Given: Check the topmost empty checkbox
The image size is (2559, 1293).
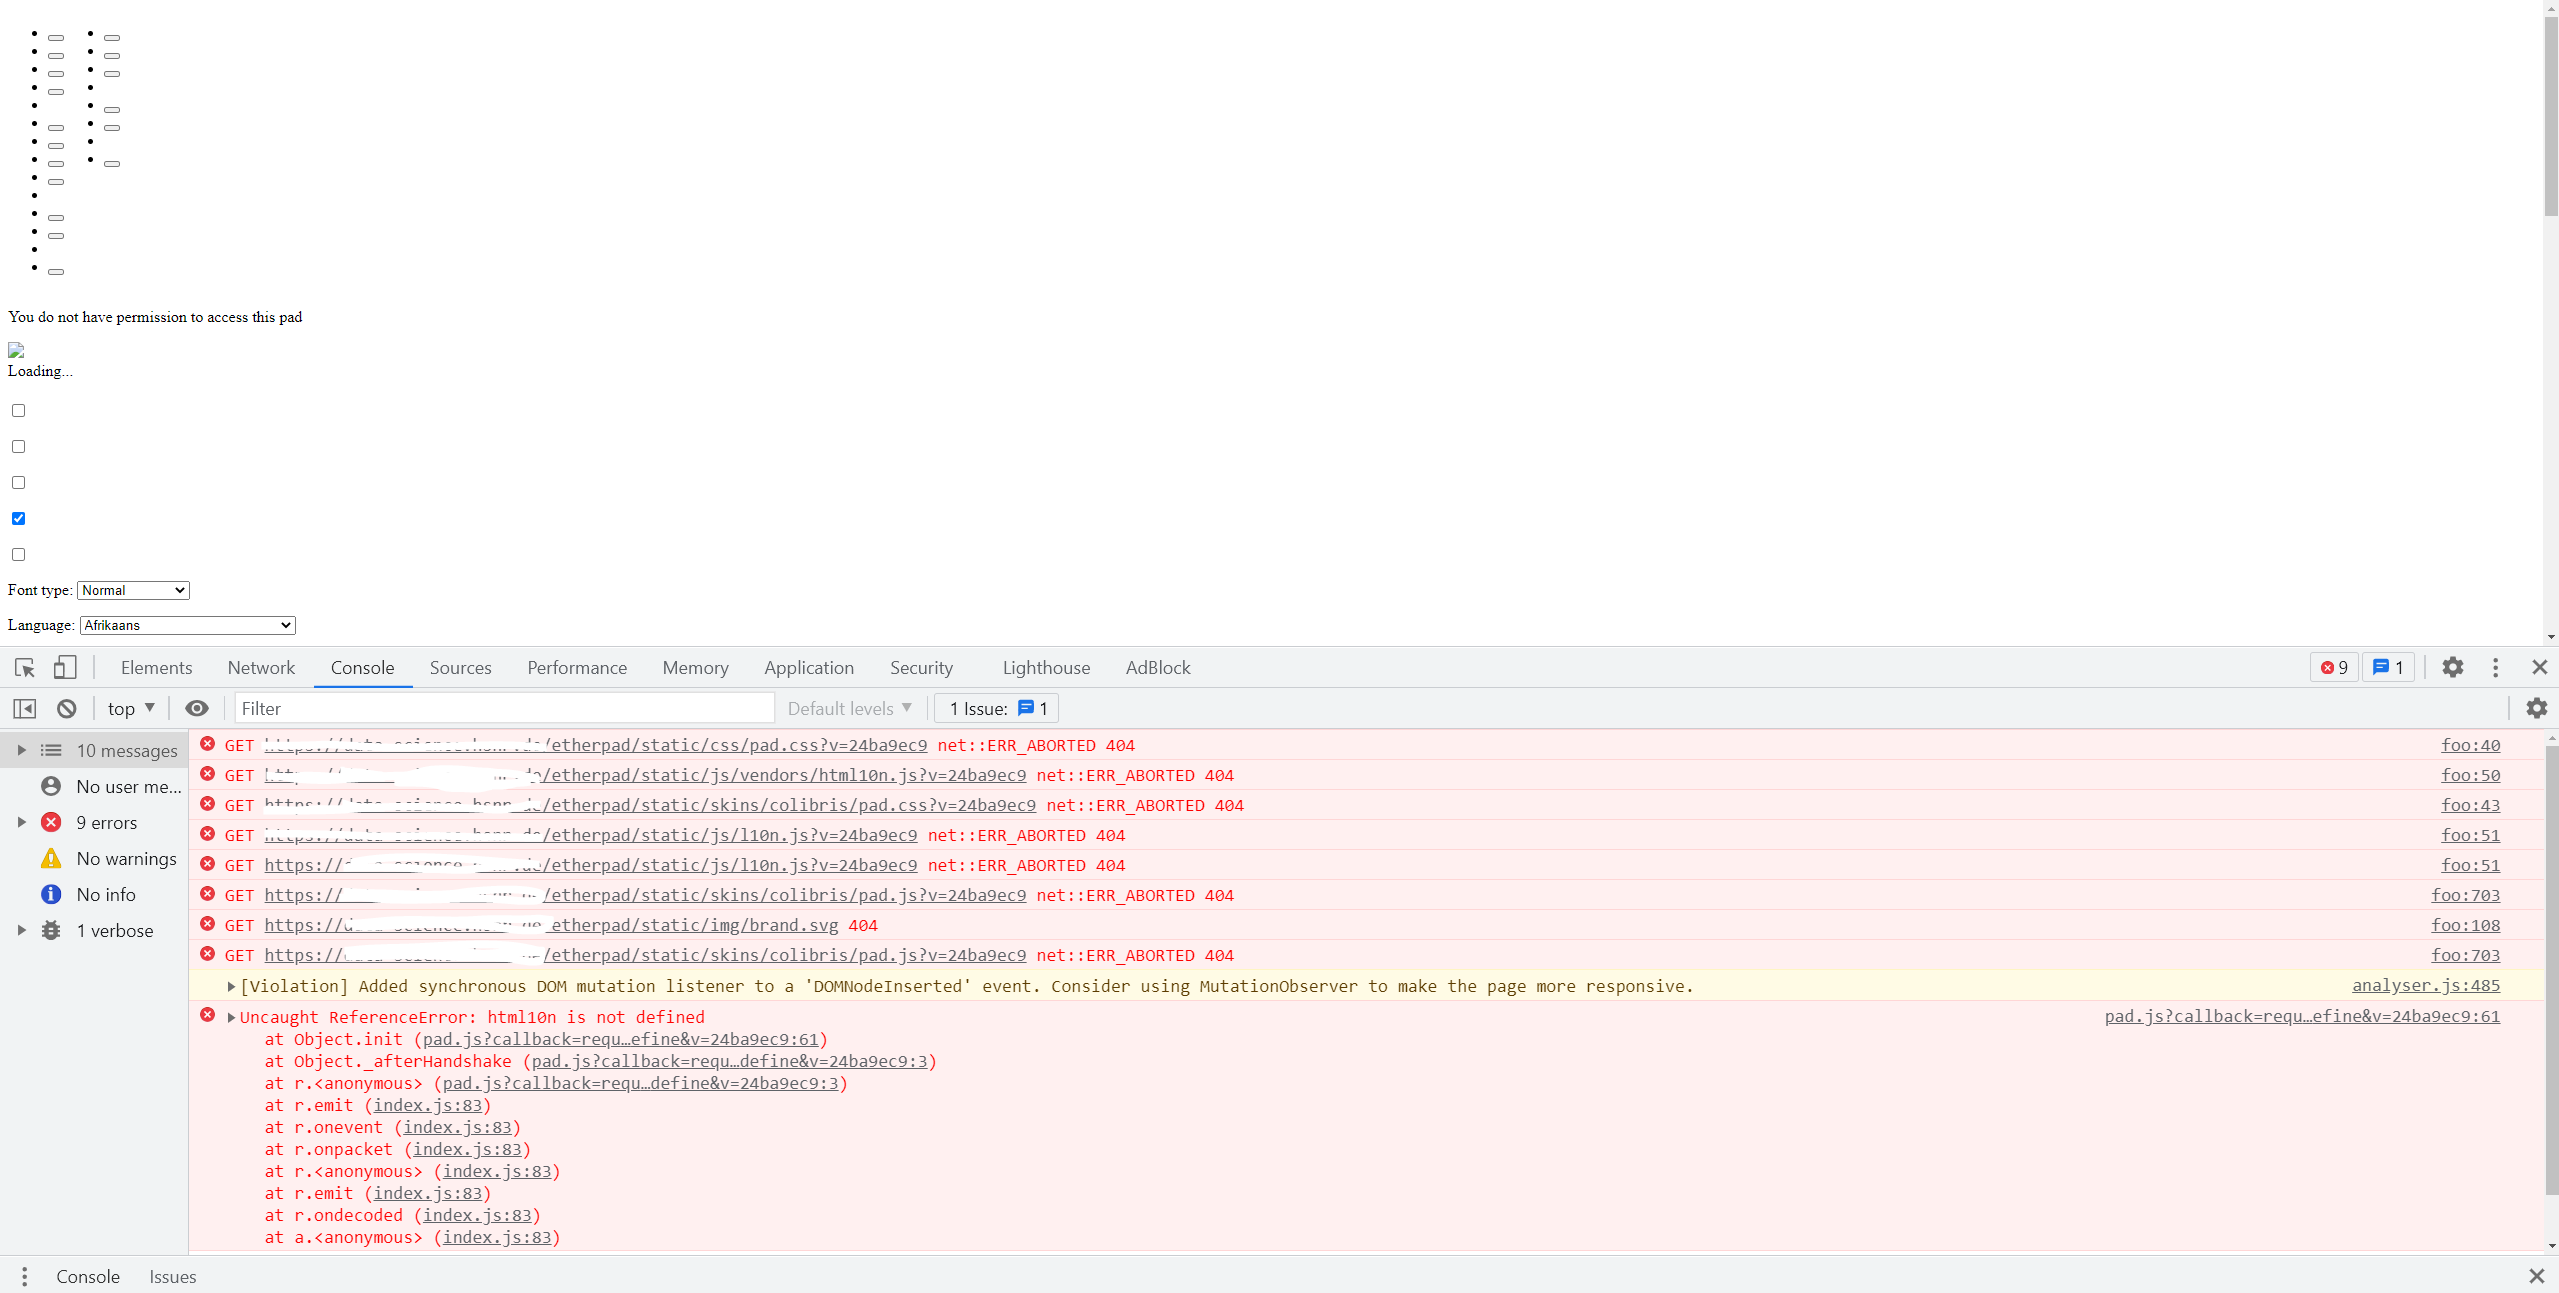Looking at the screenshot, I should coord(18,410).
